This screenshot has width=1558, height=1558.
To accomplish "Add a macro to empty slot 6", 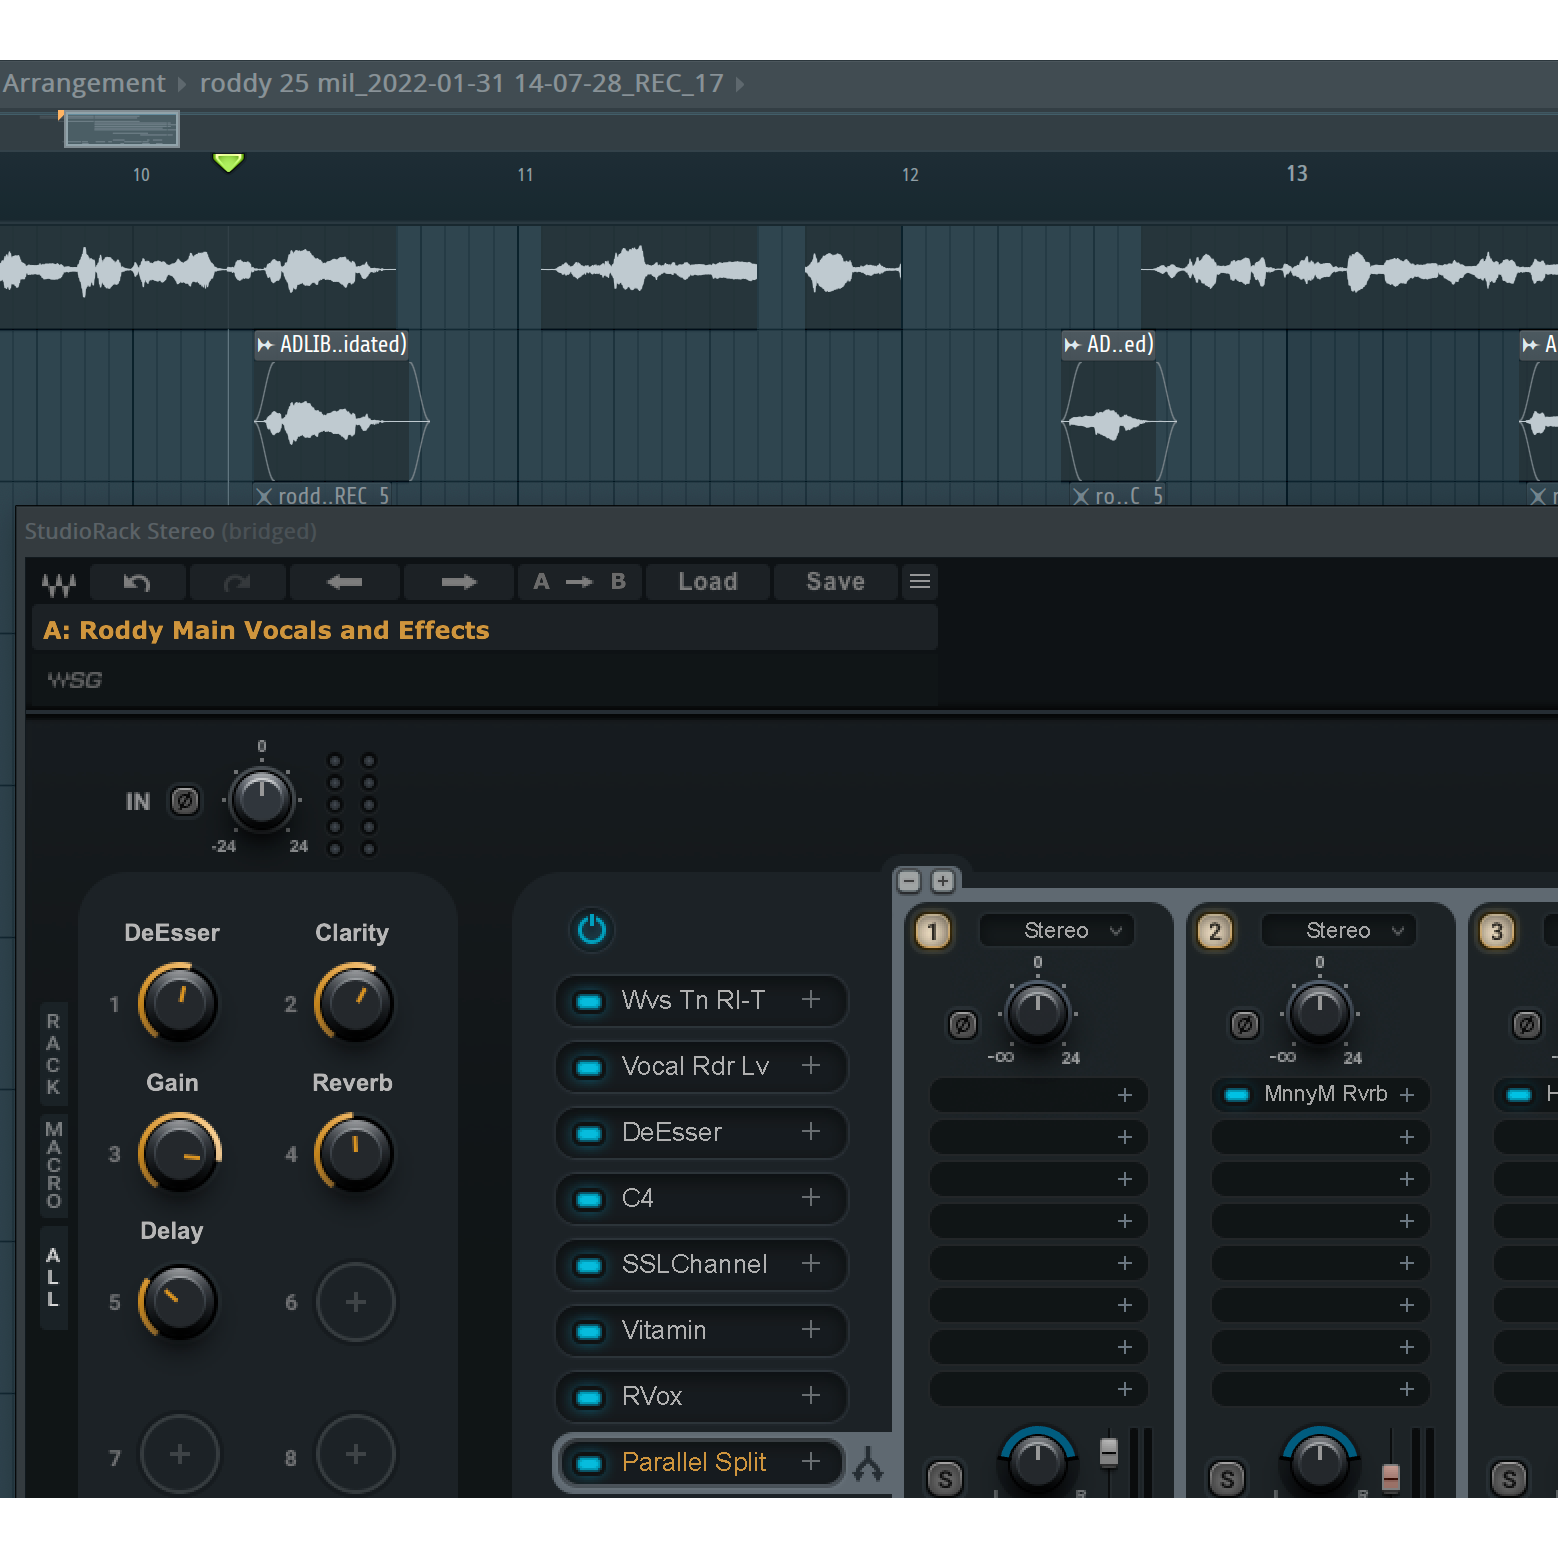I will coord(356,1302).
